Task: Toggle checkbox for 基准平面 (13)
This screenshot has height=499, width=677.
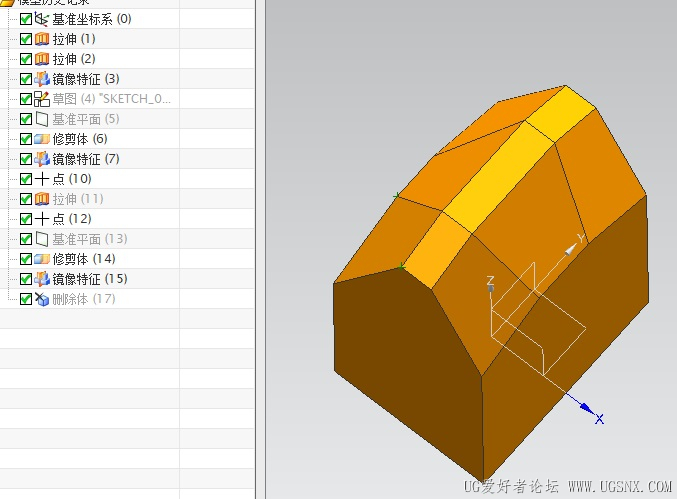Action: coord(26,239)
